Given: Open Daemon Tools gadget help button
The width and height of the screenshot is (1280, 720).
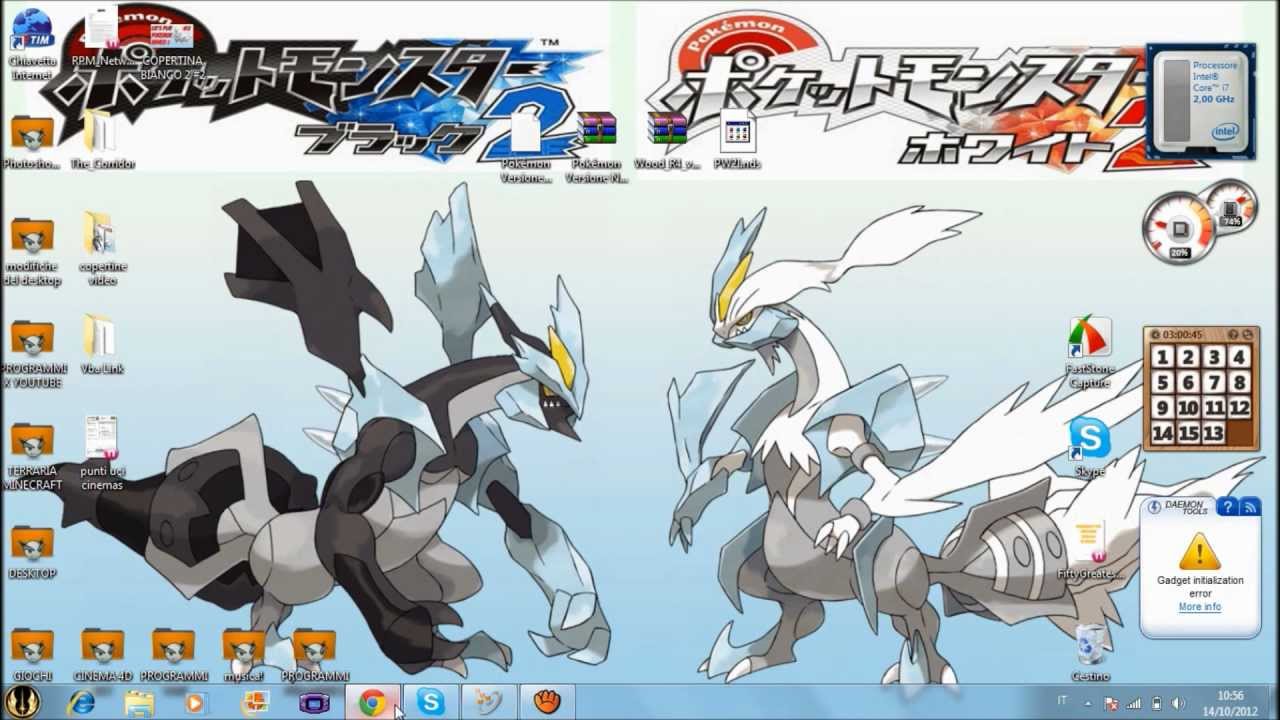Looking at the screenshot, I should 1227,507.
